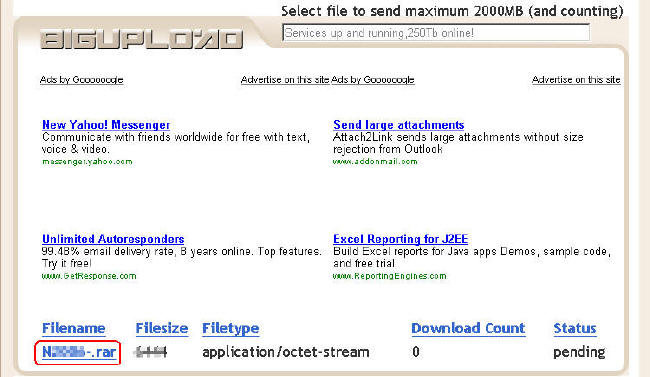Select the download count value 0
This screenshot has width=650, height=377.
[x=416, y=352]
